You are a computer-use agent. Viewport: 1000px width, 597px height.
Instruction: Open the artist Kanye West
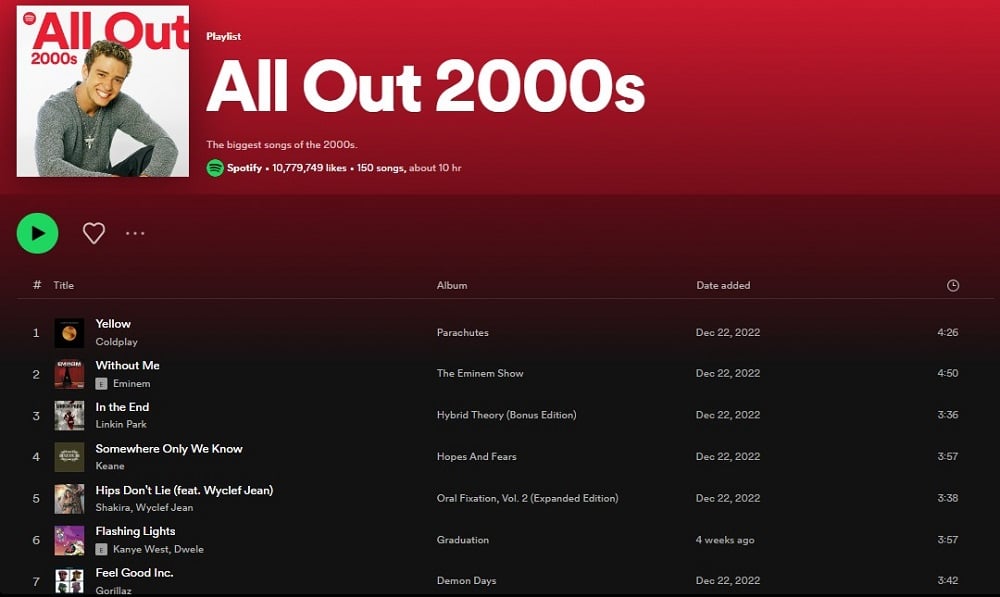141,549
